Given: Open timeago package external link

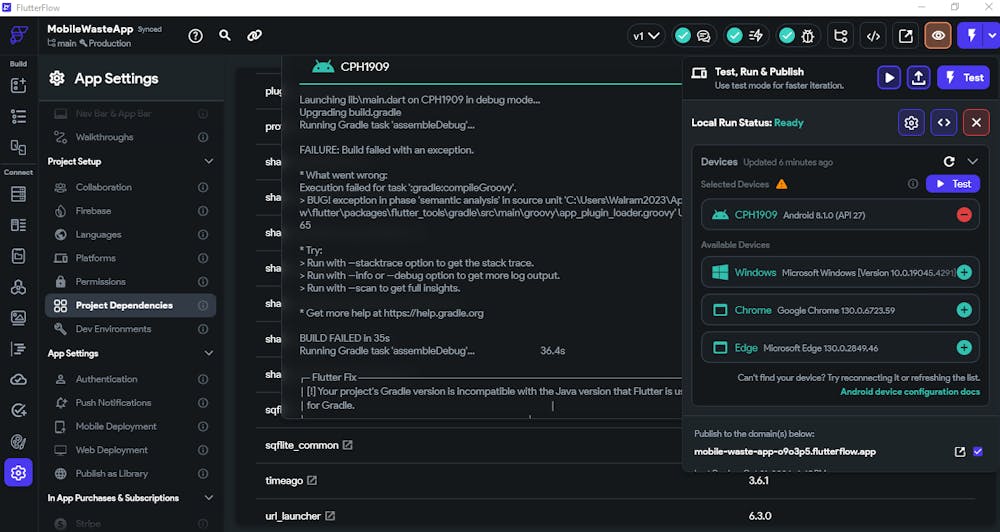Looking at the screenshot, I should (312, 480).
